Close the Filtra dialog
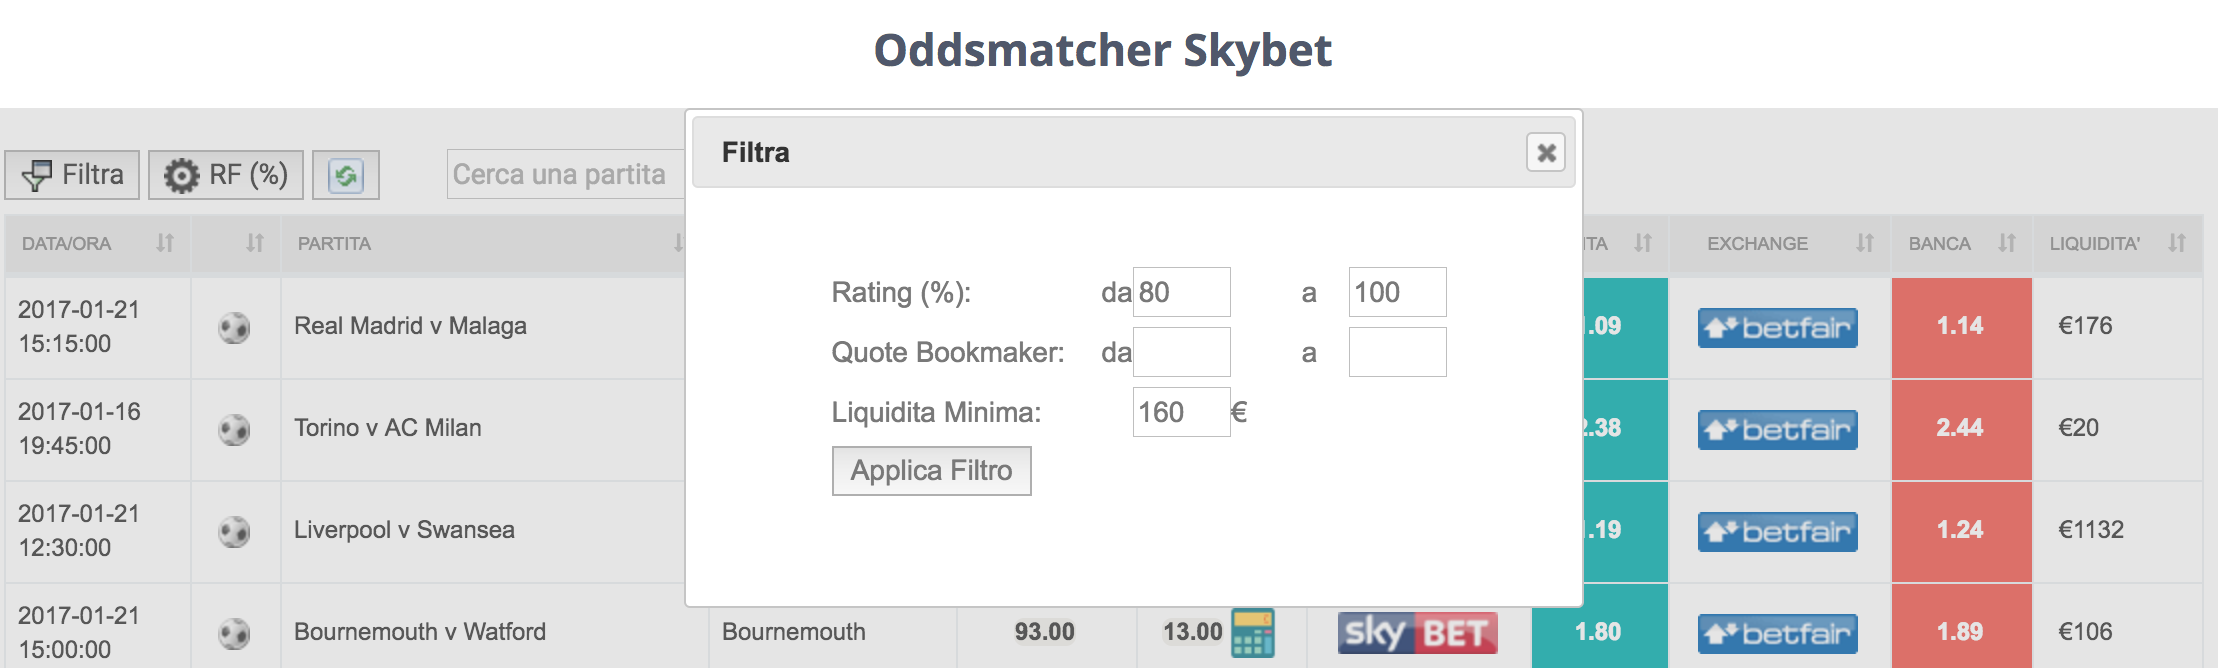This screenshot has height=668, width=2218. pos(1546,153)
